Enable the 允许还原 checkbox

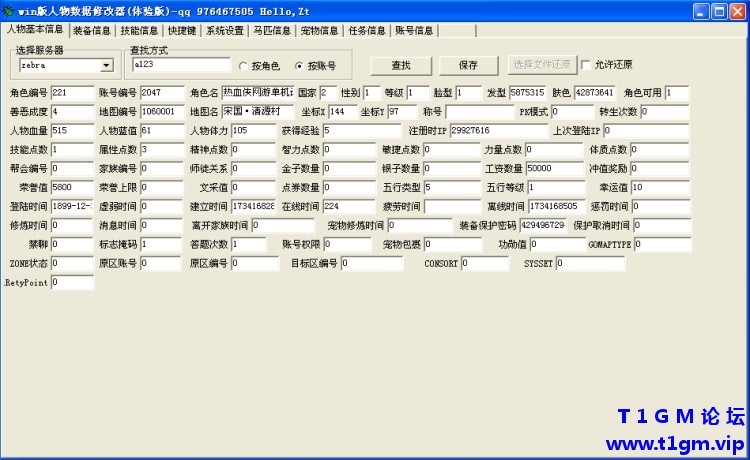tap(586, 65)
